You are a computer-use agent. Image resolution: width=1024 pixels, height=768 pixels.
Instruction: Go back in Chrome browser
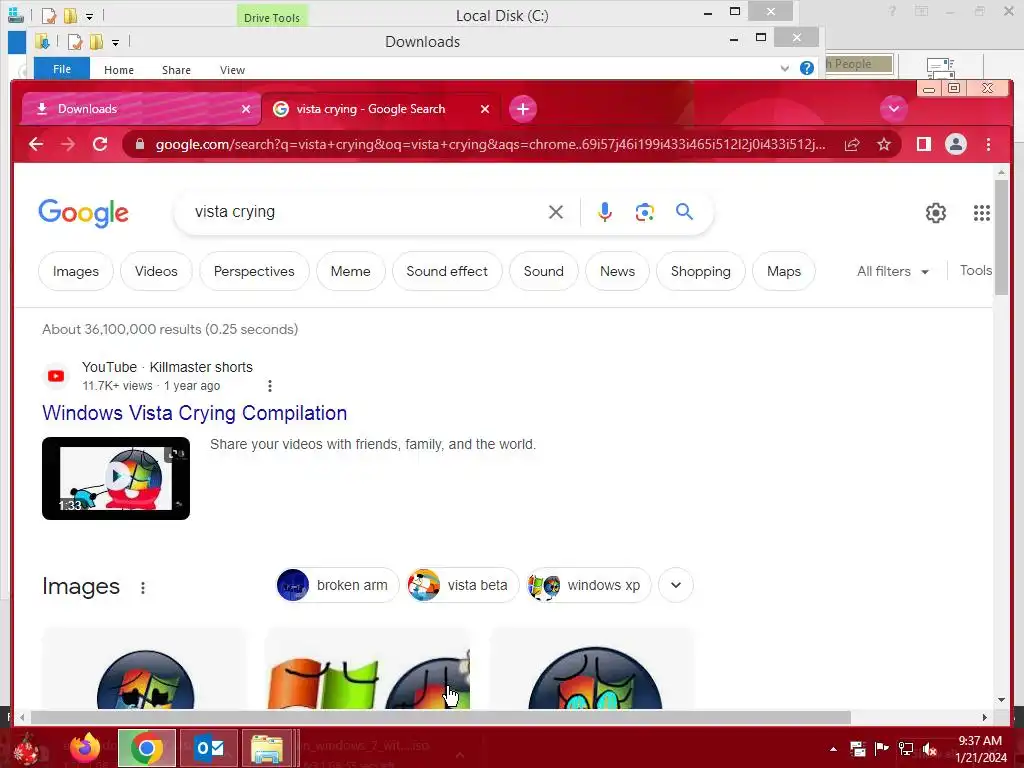click(x=36, y=144)
